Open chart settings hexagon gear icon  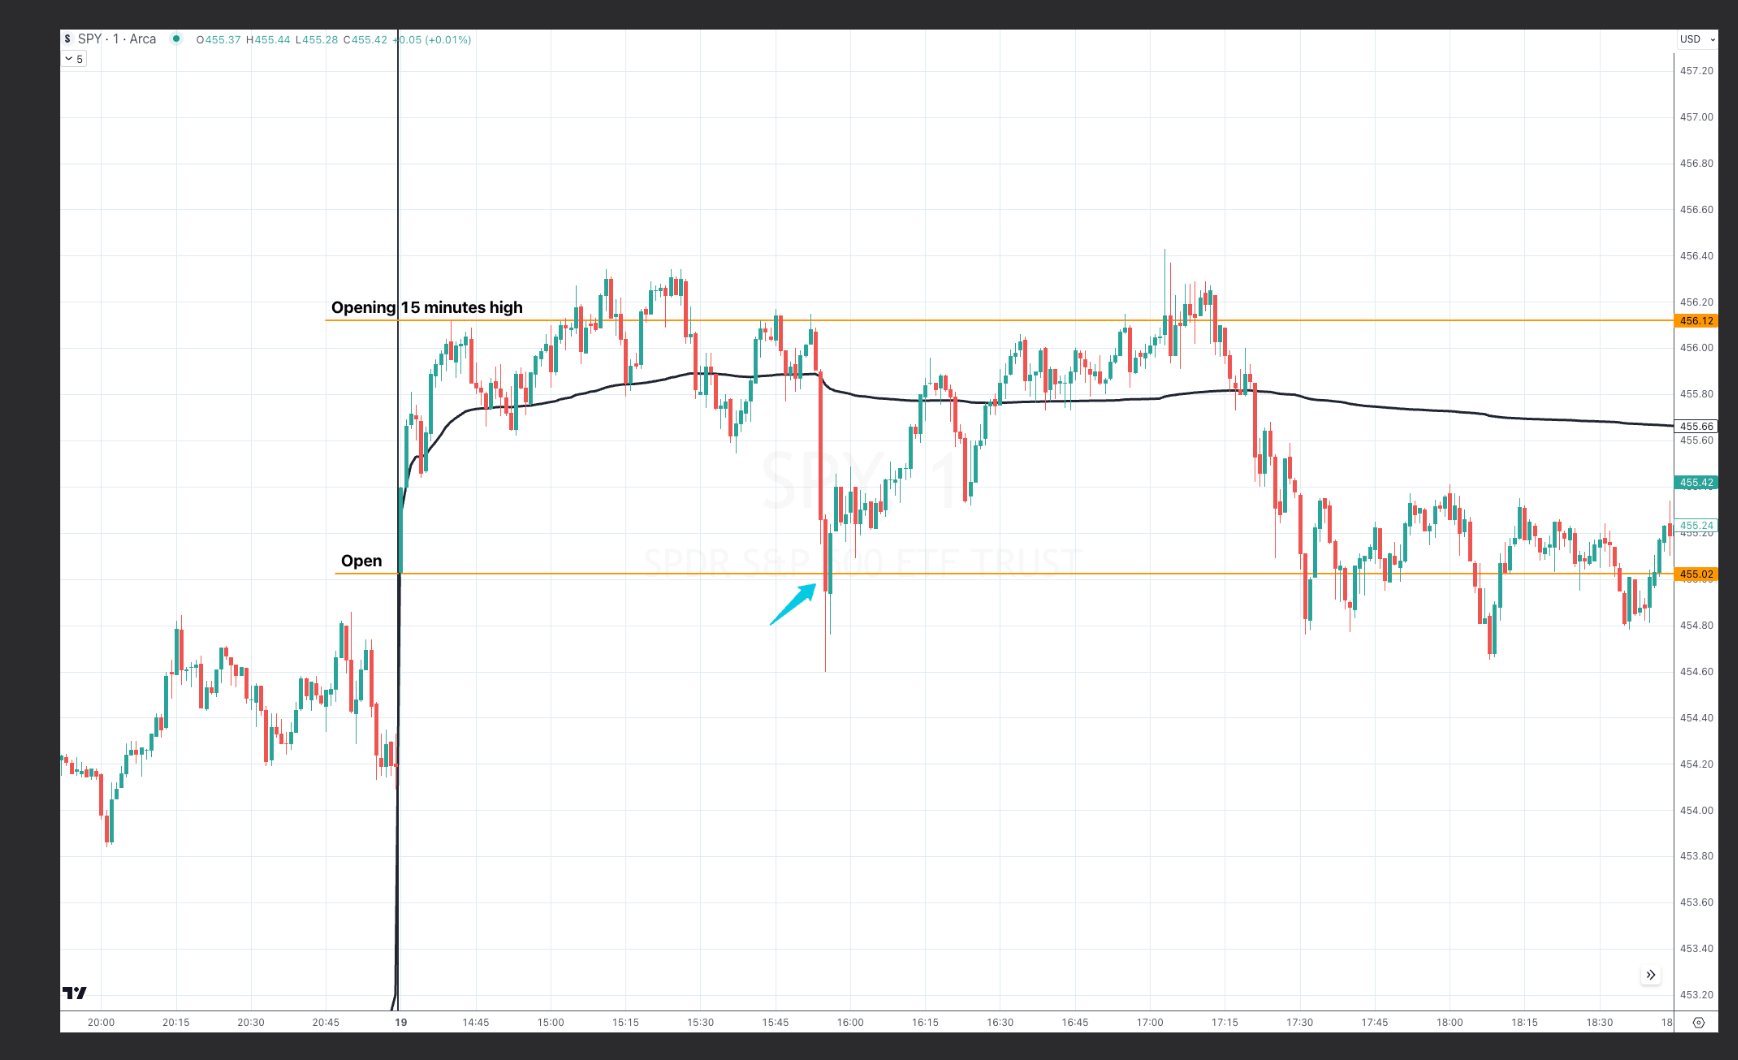click(x=1698, y=1022)
